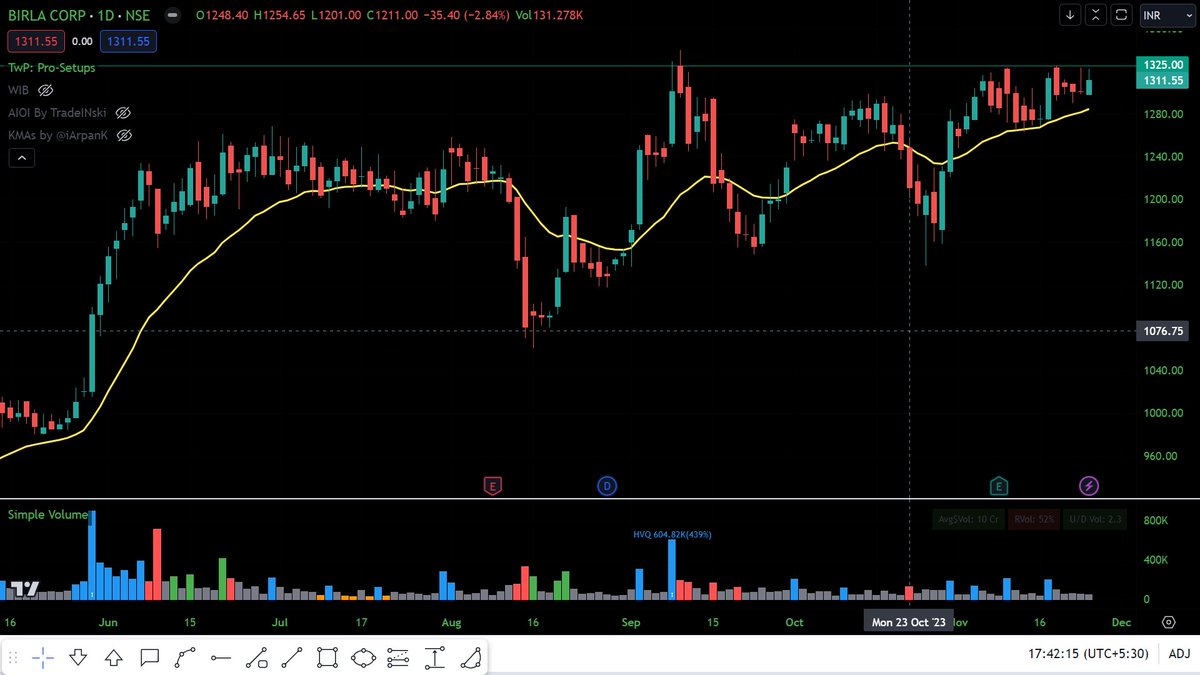
Task: Select the info line tool
Action: click(257, 657)
